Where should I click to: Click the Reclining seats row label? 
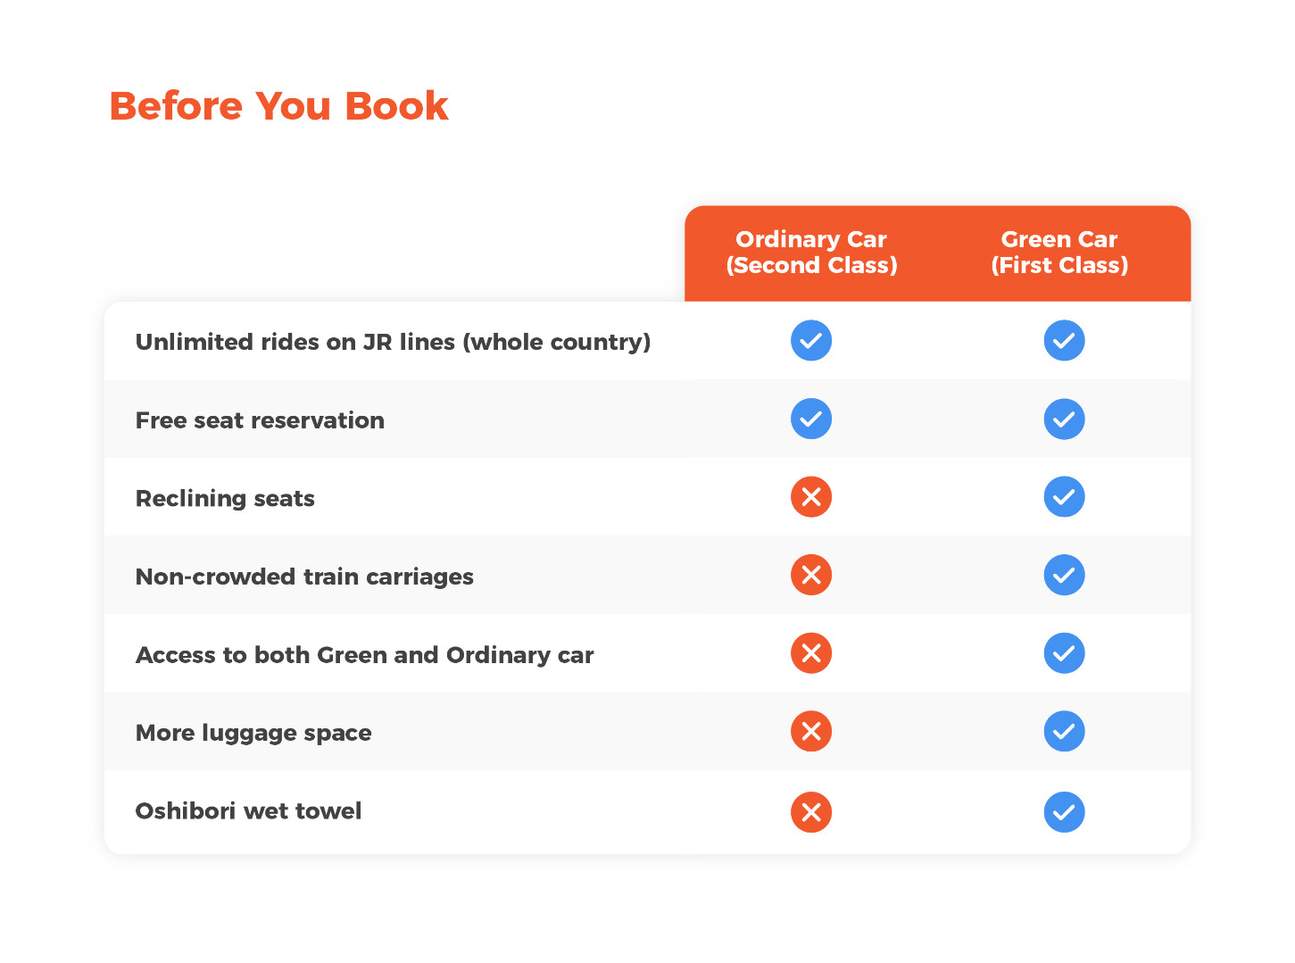[225, 498]
